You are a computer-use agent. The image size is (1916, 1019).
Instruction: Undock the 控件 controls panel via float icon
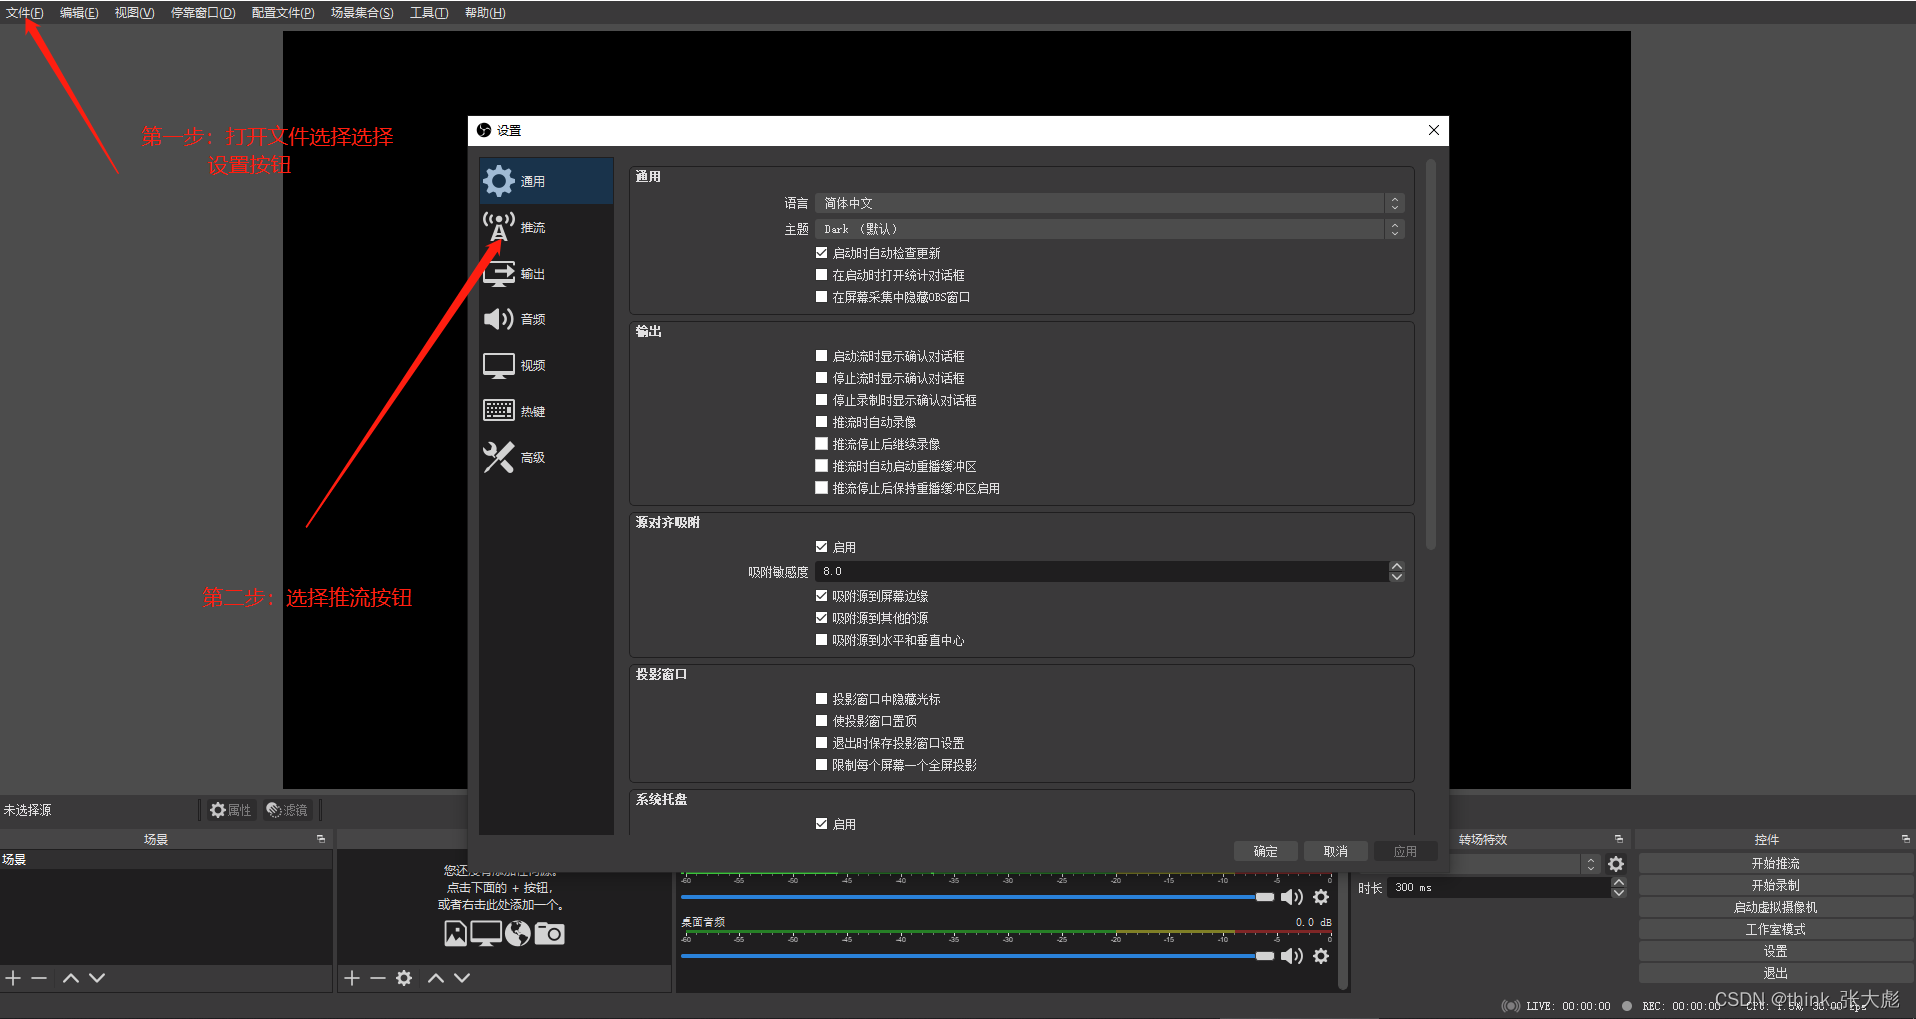coord(1905,839)
